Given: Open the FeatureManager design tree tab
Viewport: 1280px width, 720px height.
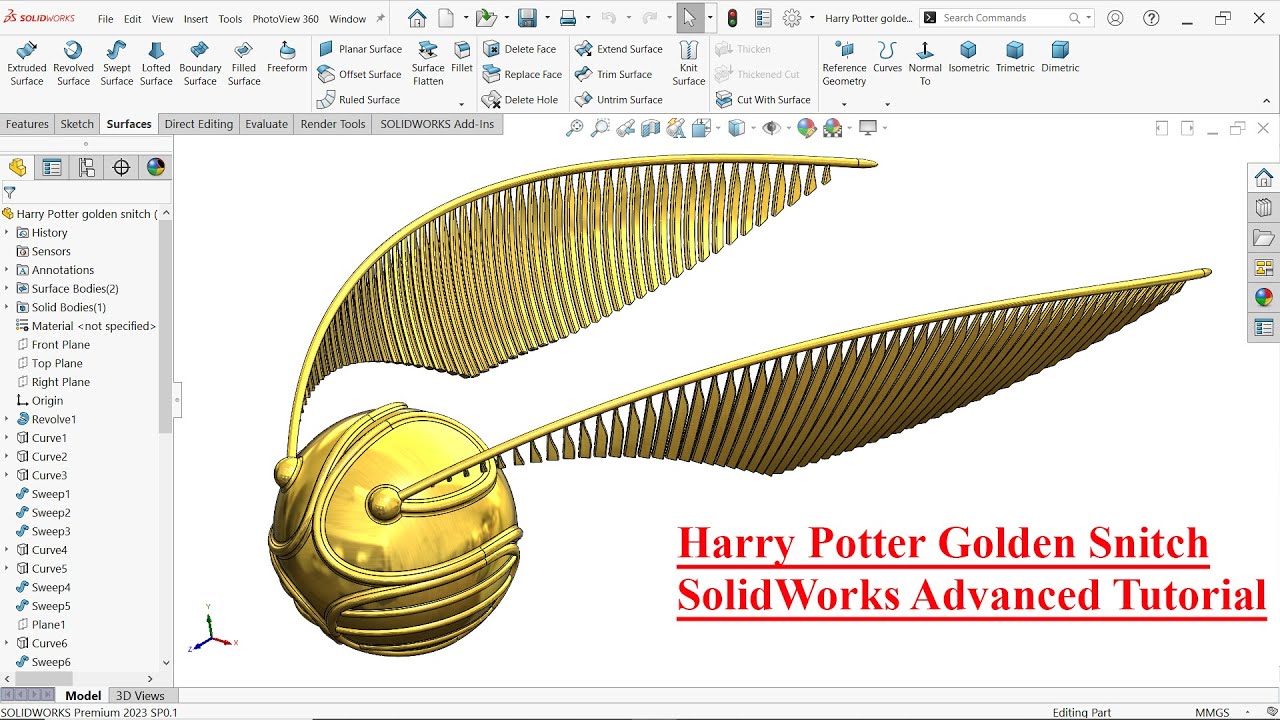Looking at the screenshot, I should 17,167.
